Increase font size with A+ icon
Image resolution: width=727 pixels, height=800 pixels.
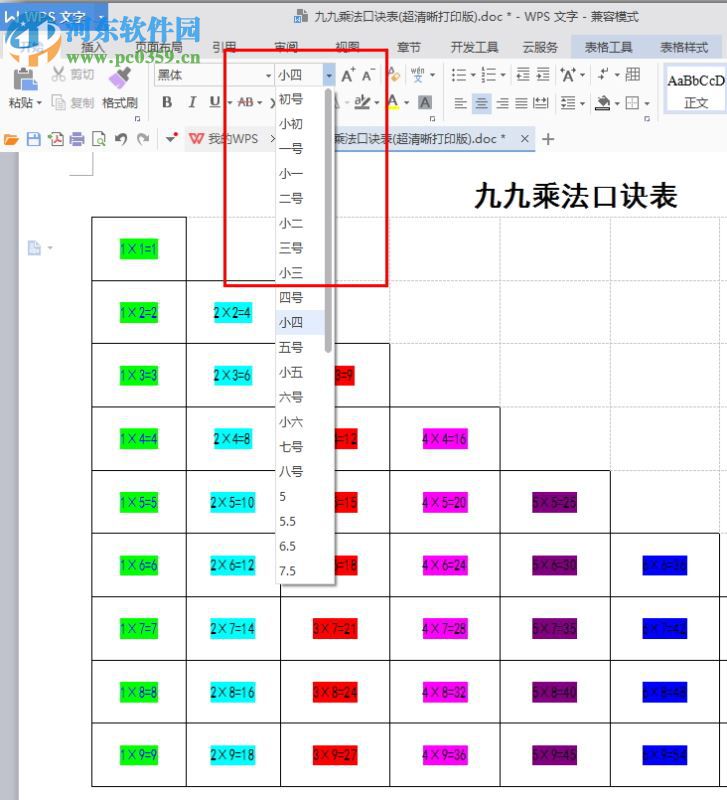(x=348, y=75)
